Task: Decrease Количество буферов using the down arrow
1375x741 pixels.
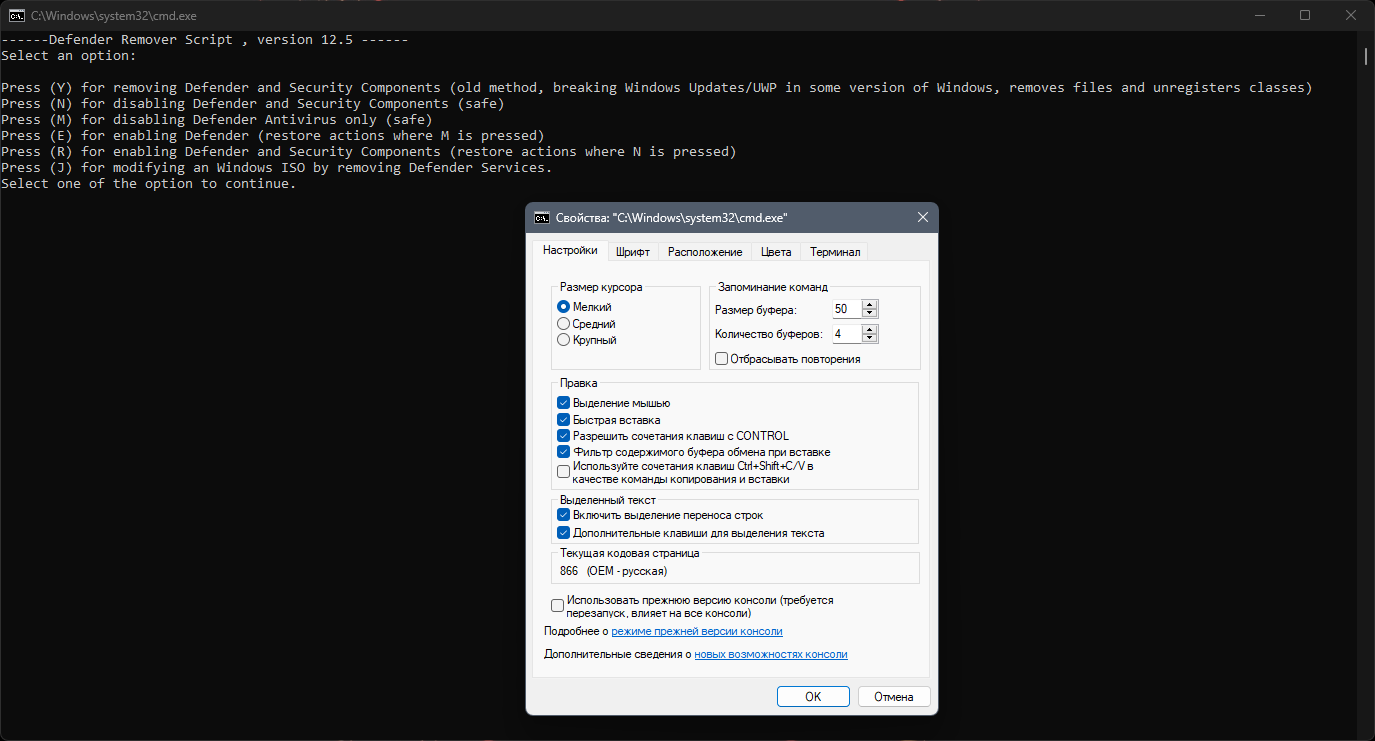Action: 870,338
